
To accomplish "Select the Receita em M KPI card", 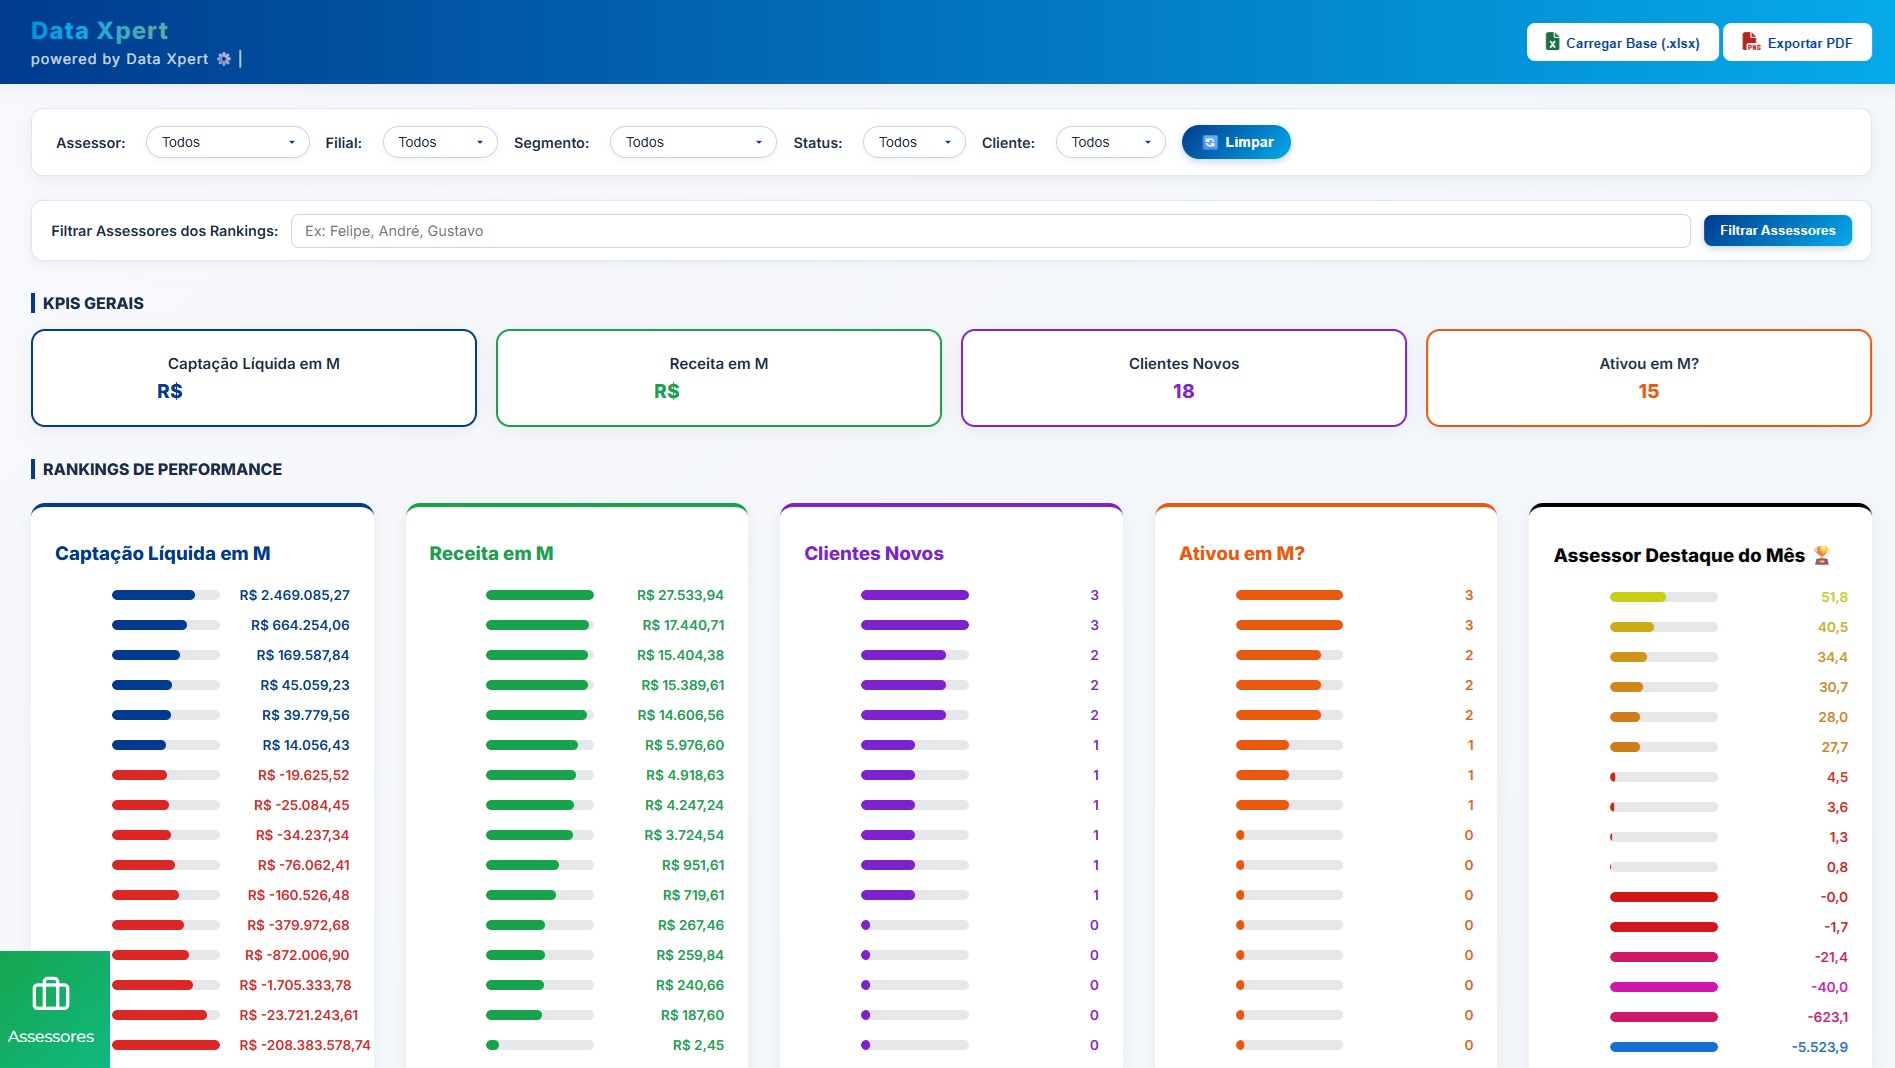I will pyautogui.click(x=719, y=378).
